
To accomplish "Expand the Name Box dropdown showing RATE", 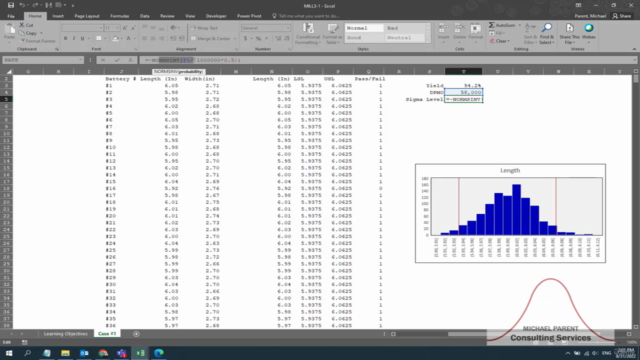I will coord(80,60).
